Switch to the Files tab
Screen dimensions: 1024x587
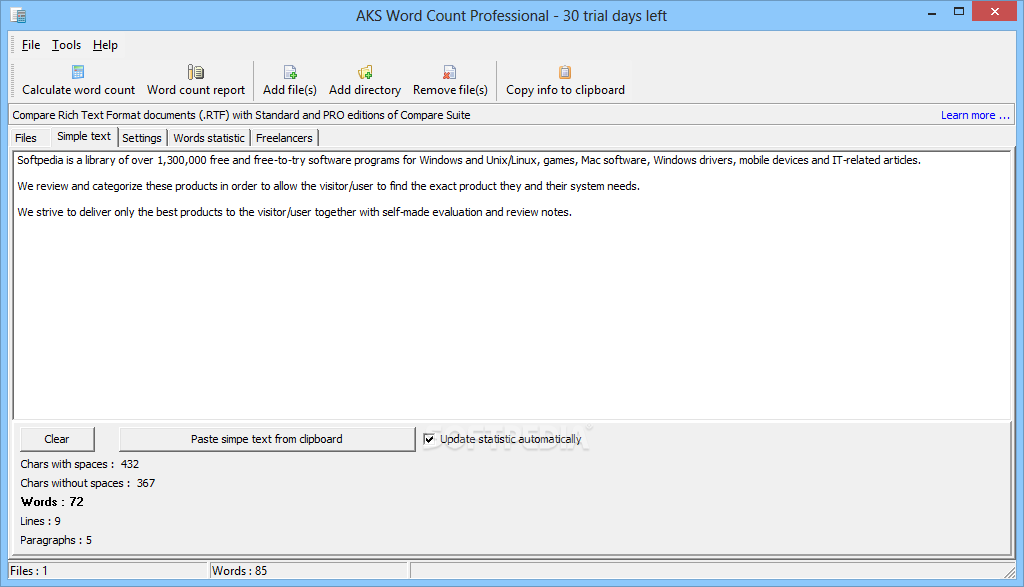click(x=26, y=138)
